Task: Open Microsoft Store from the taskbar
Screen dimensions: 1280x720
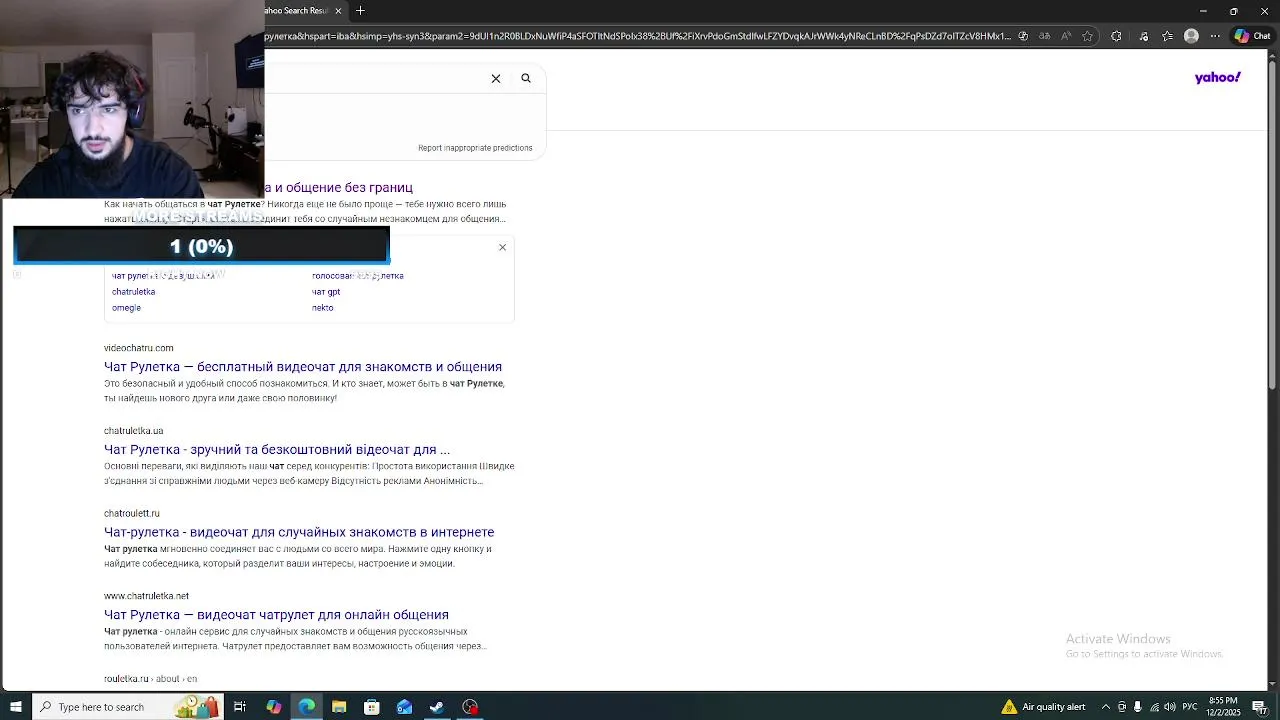Action: 372,707
